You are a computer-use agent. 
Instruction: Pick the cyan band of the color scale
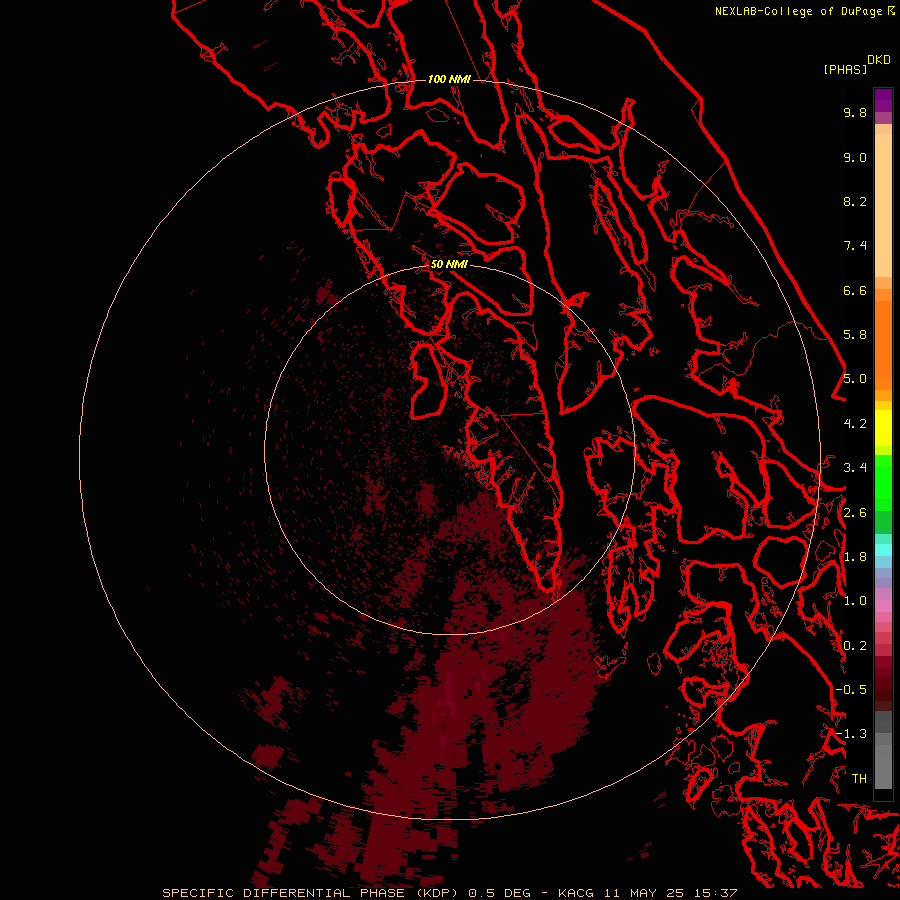click(x=883, y=549)
